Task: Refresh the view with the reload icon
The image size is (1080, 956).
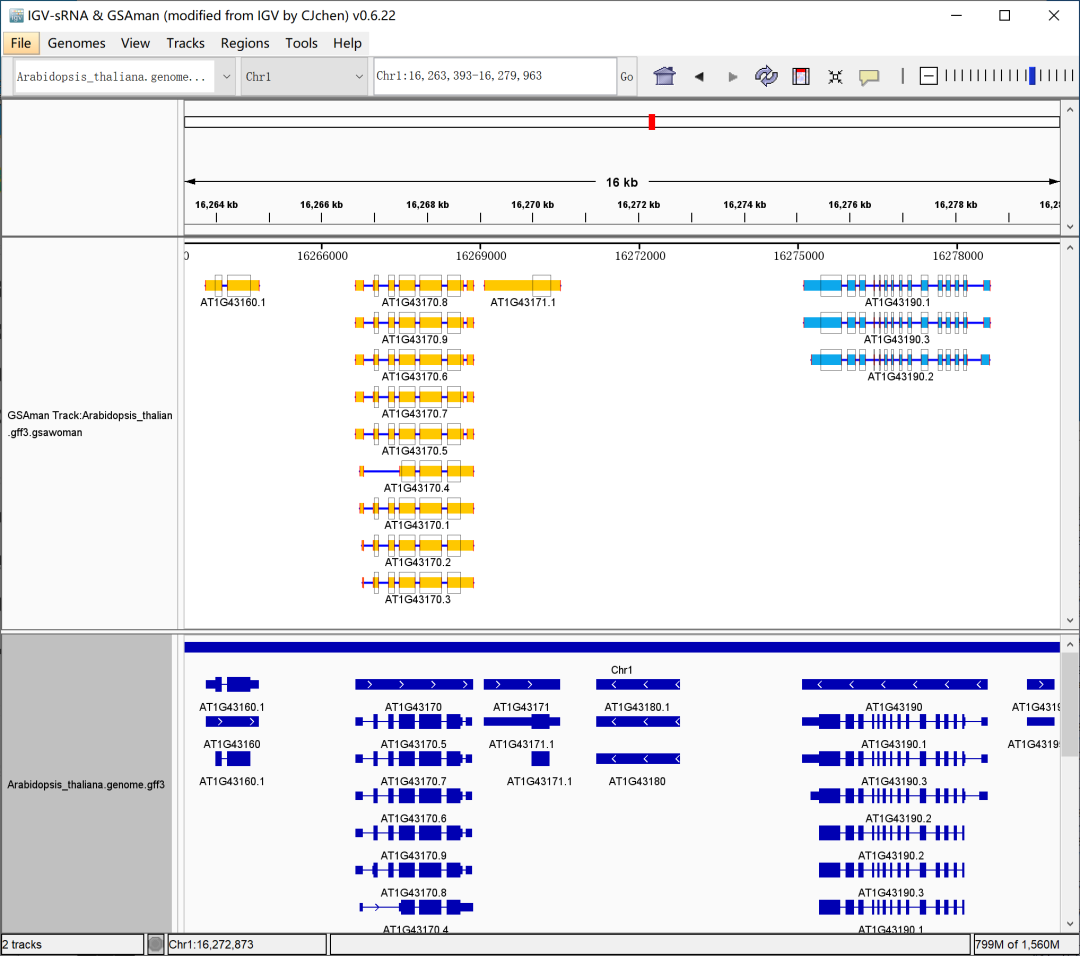Action: [x=766, y=77]
